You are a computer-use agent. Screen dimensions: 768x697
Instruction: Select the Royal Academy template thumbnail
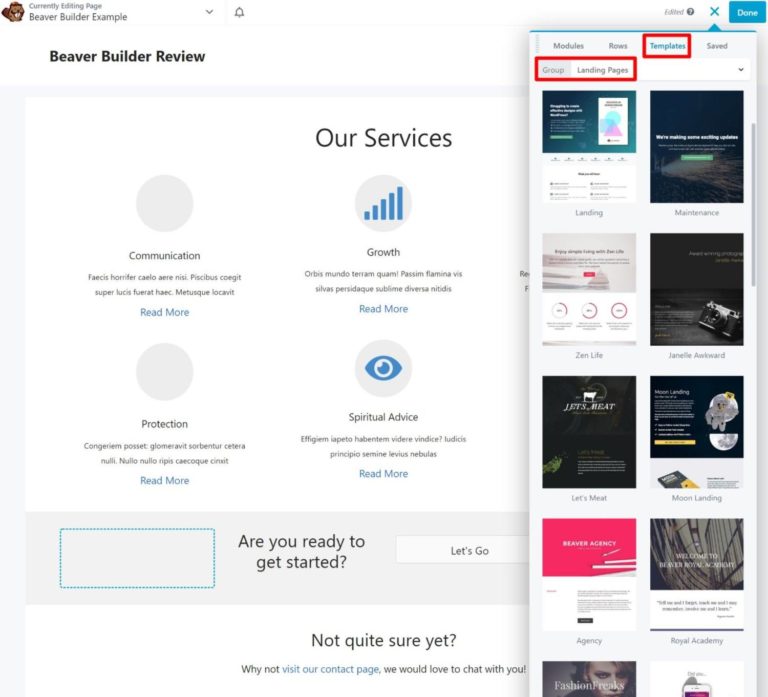tap(696, 574)
